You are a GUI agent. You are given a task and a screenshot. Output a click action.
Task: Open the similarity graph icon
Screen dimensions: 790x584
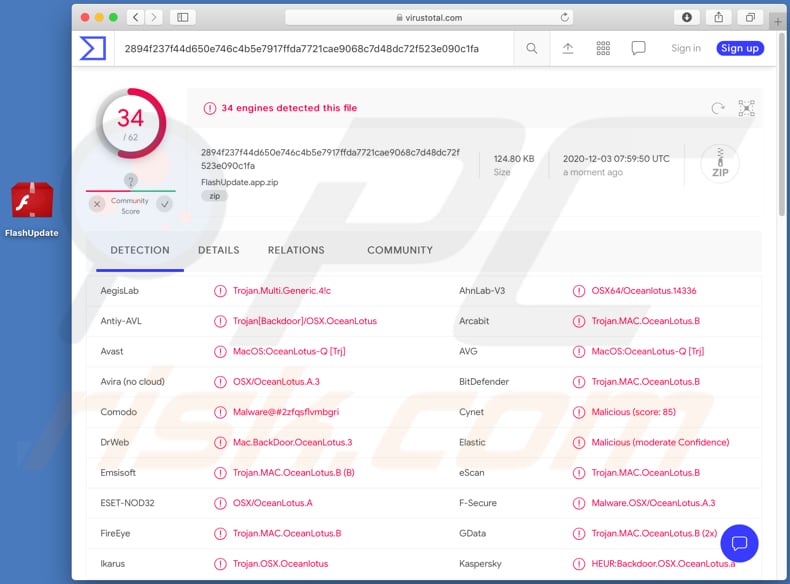pos(746,108)
